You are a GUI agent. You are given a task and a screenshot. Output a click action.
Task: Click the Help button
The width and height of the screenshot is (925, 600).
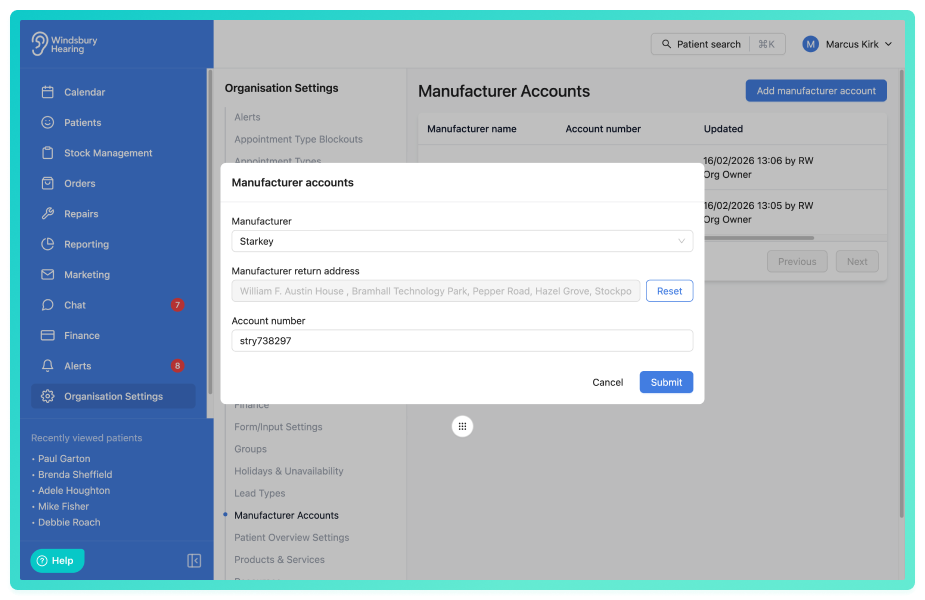[57, 561]
